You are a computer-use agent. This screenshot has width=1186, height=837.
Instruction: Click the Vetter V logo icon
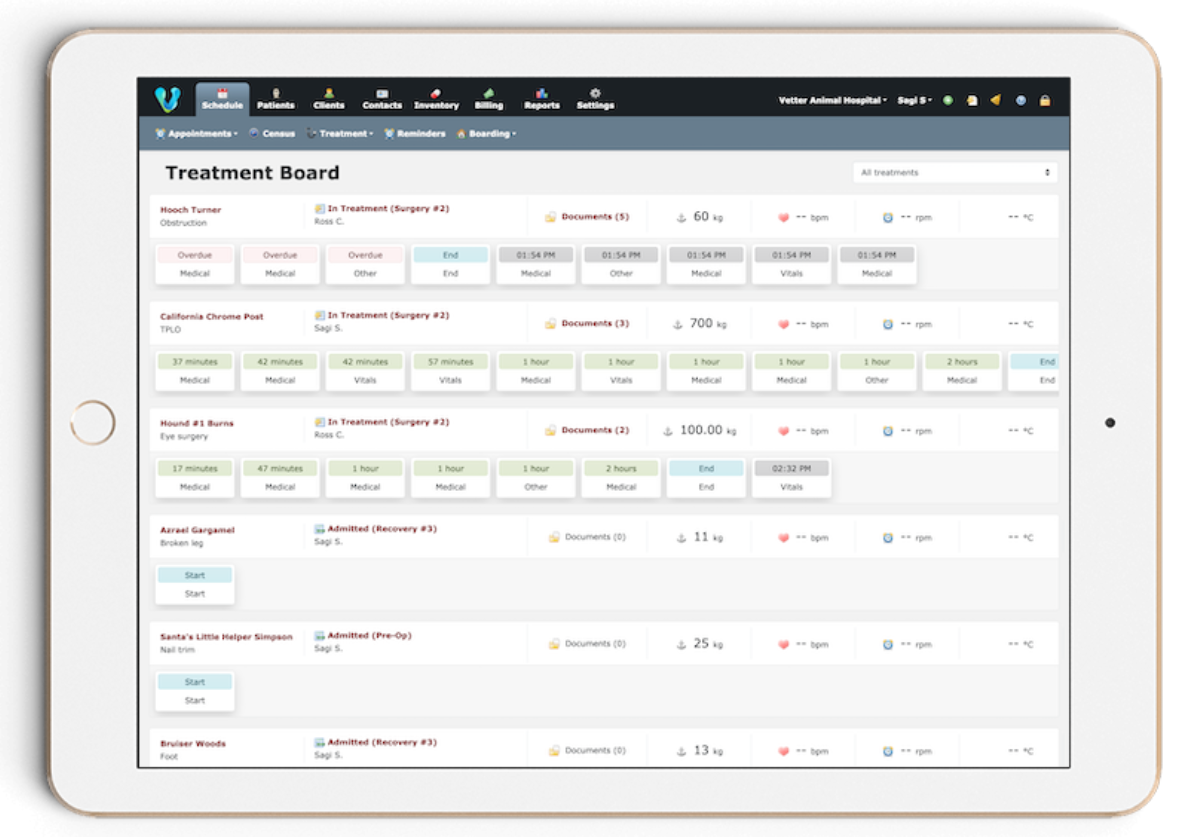[167, 98]
